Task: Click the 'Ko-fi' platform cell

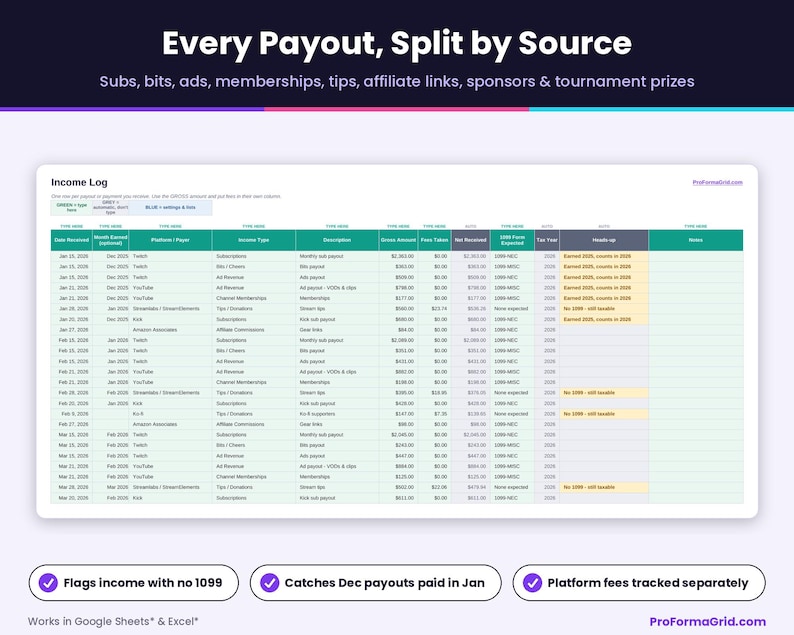Action: [x=170, y=414]
